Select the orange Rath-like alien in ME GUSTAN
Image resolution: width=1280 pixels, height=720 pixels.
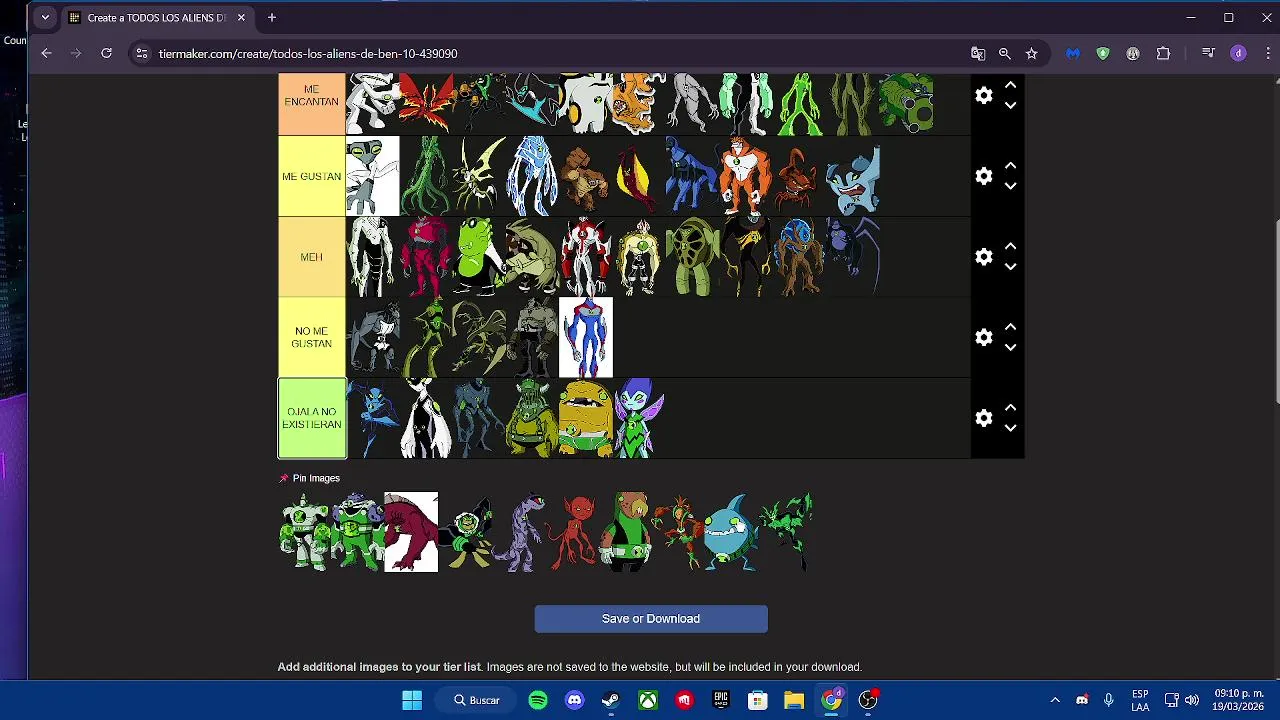(745, 176)
